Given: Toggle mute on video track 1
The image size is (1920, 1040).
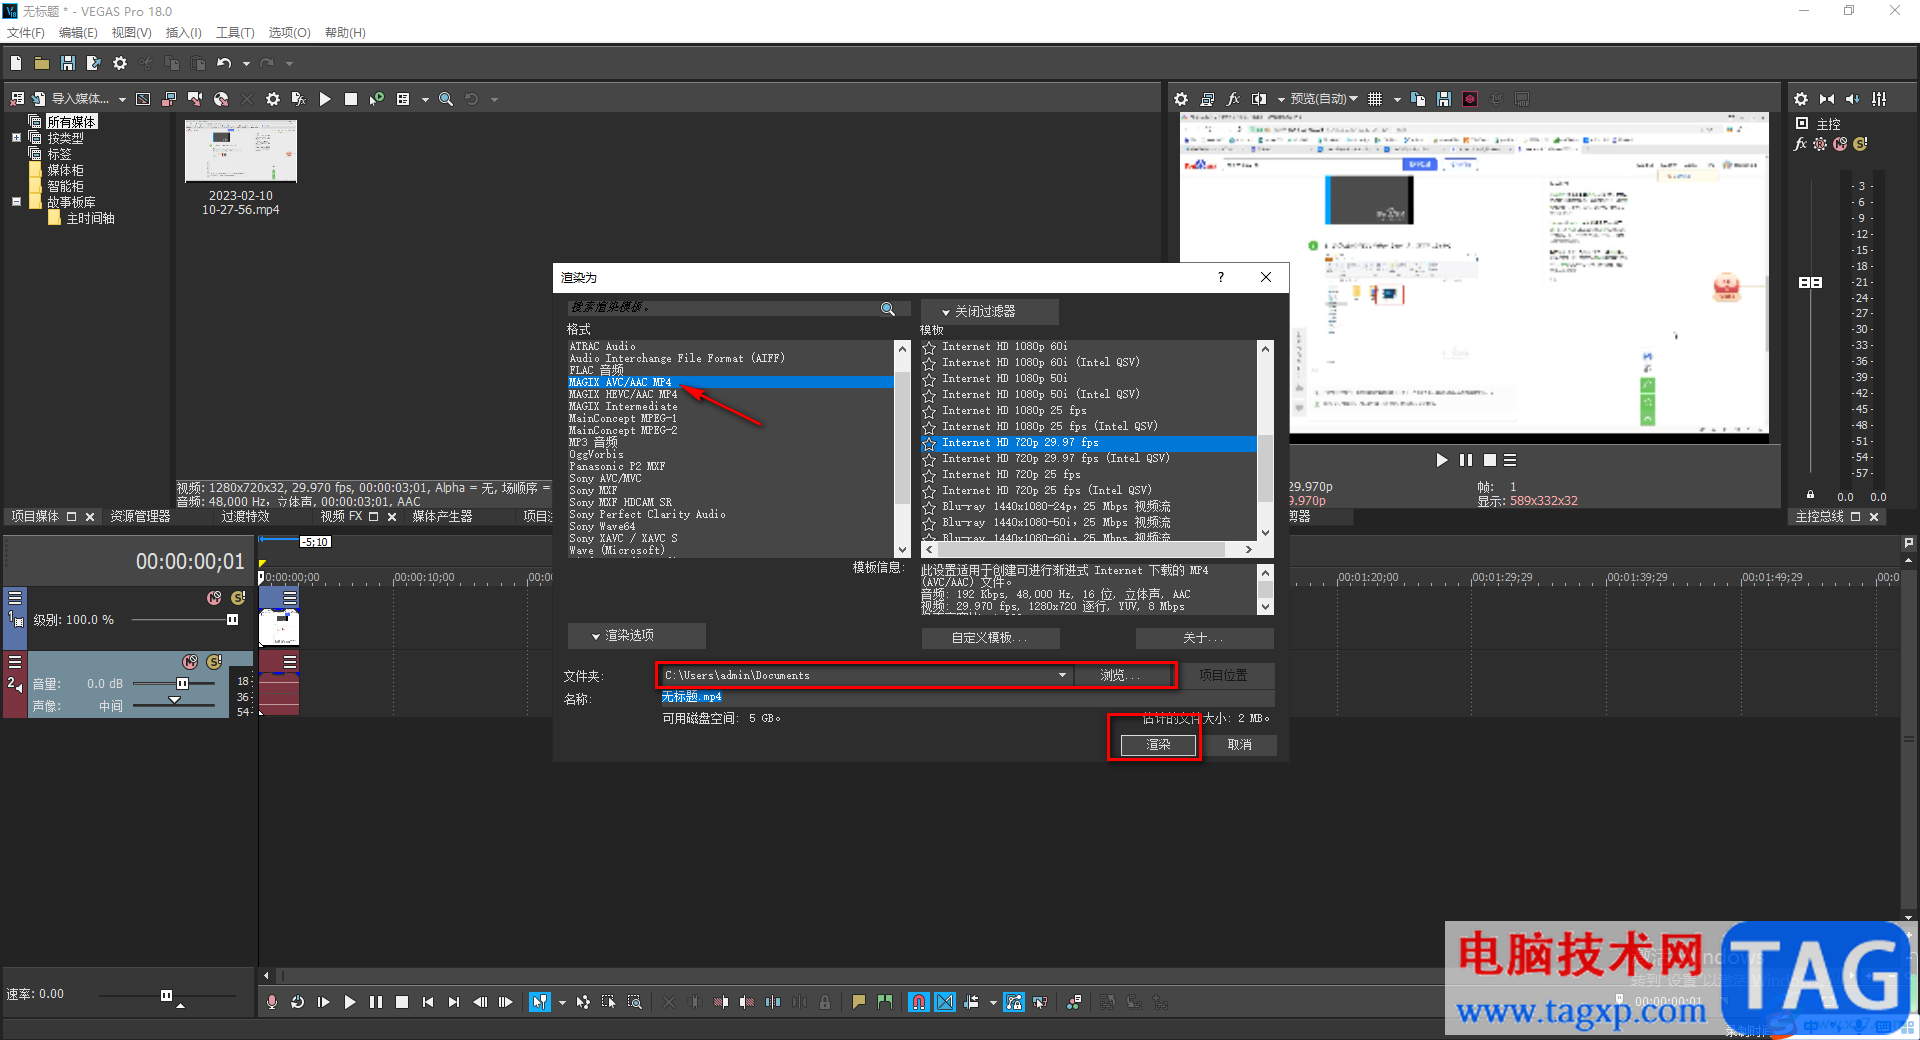Looking at the screenshot, I should pos(214,598).
